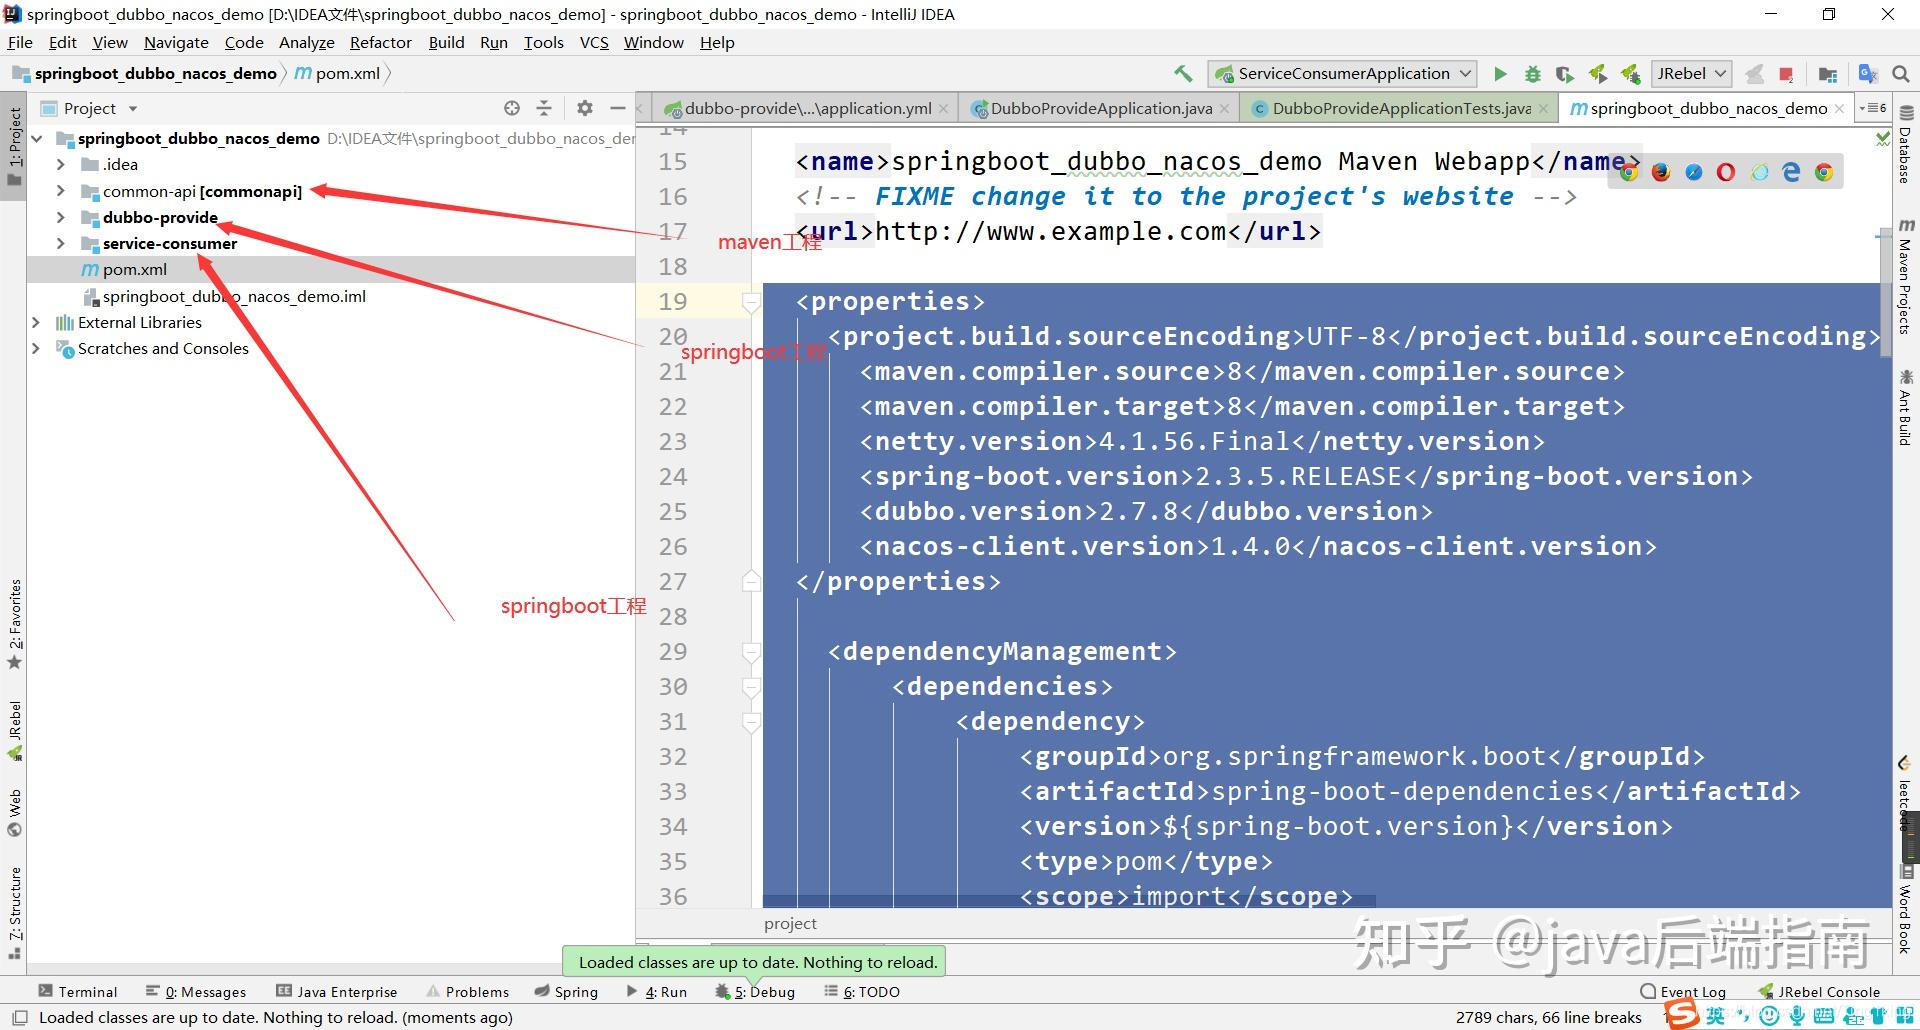Show hidden editor tabs list
The height and width of the screenshot is (1030, 1920).
pos(1872,108)
